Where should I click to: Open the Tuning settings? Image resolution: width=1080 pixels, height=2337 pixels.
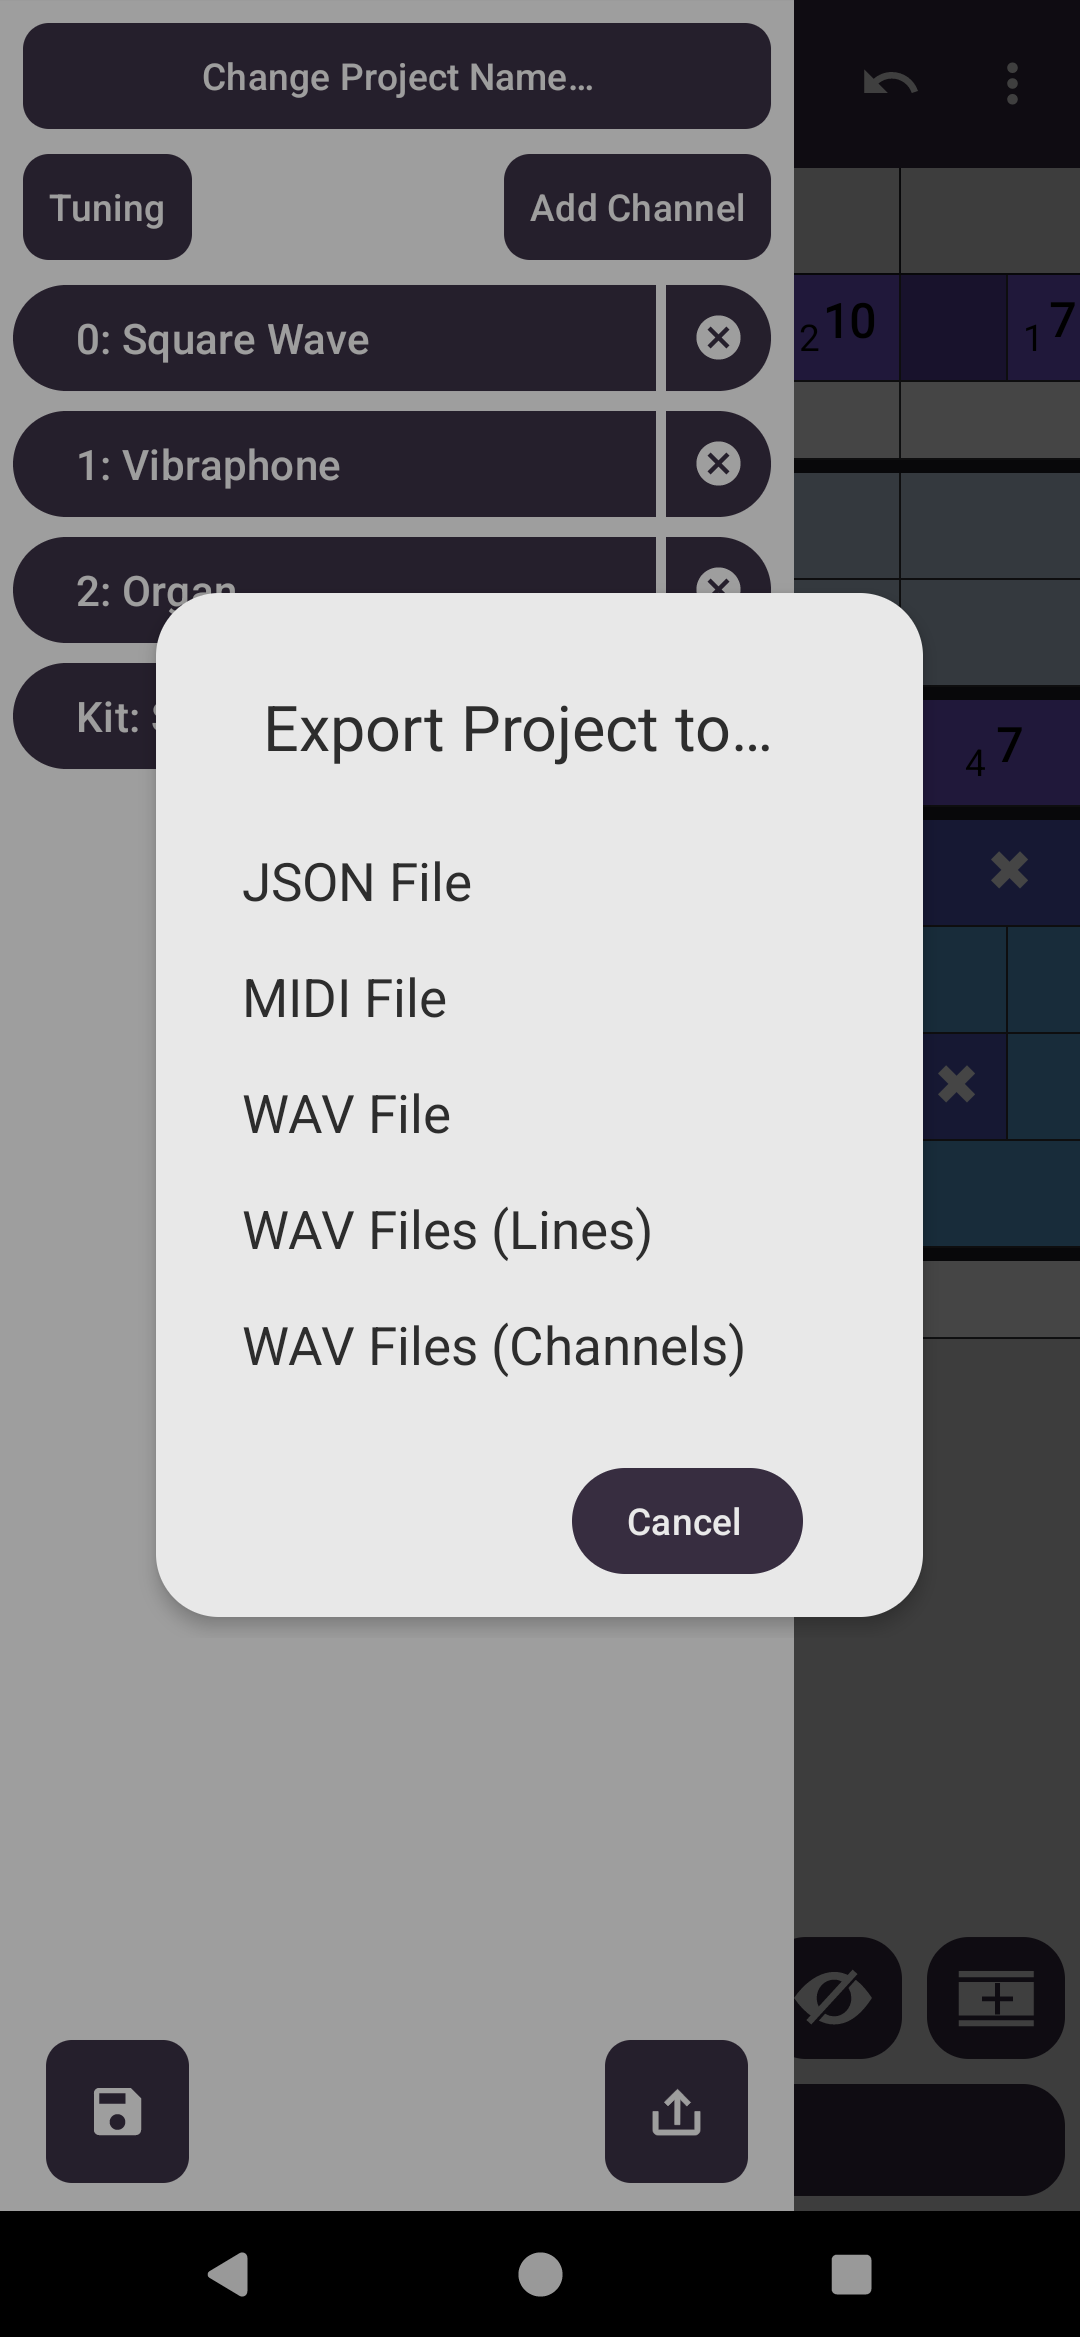(x=107, y=207)
